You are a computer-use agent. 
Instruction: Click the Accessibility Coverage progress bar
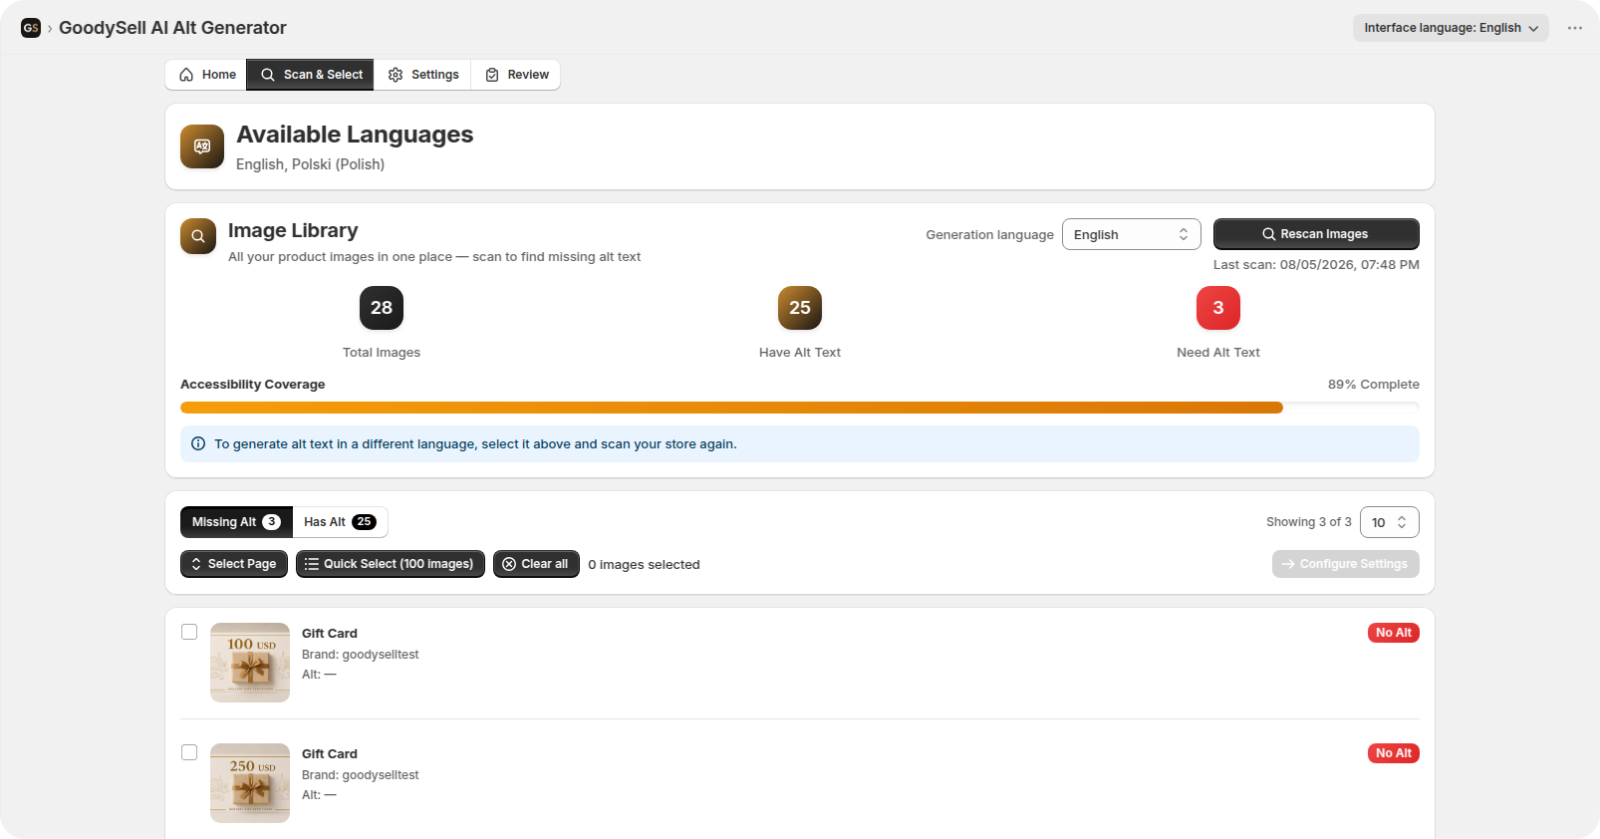(799, 408)
